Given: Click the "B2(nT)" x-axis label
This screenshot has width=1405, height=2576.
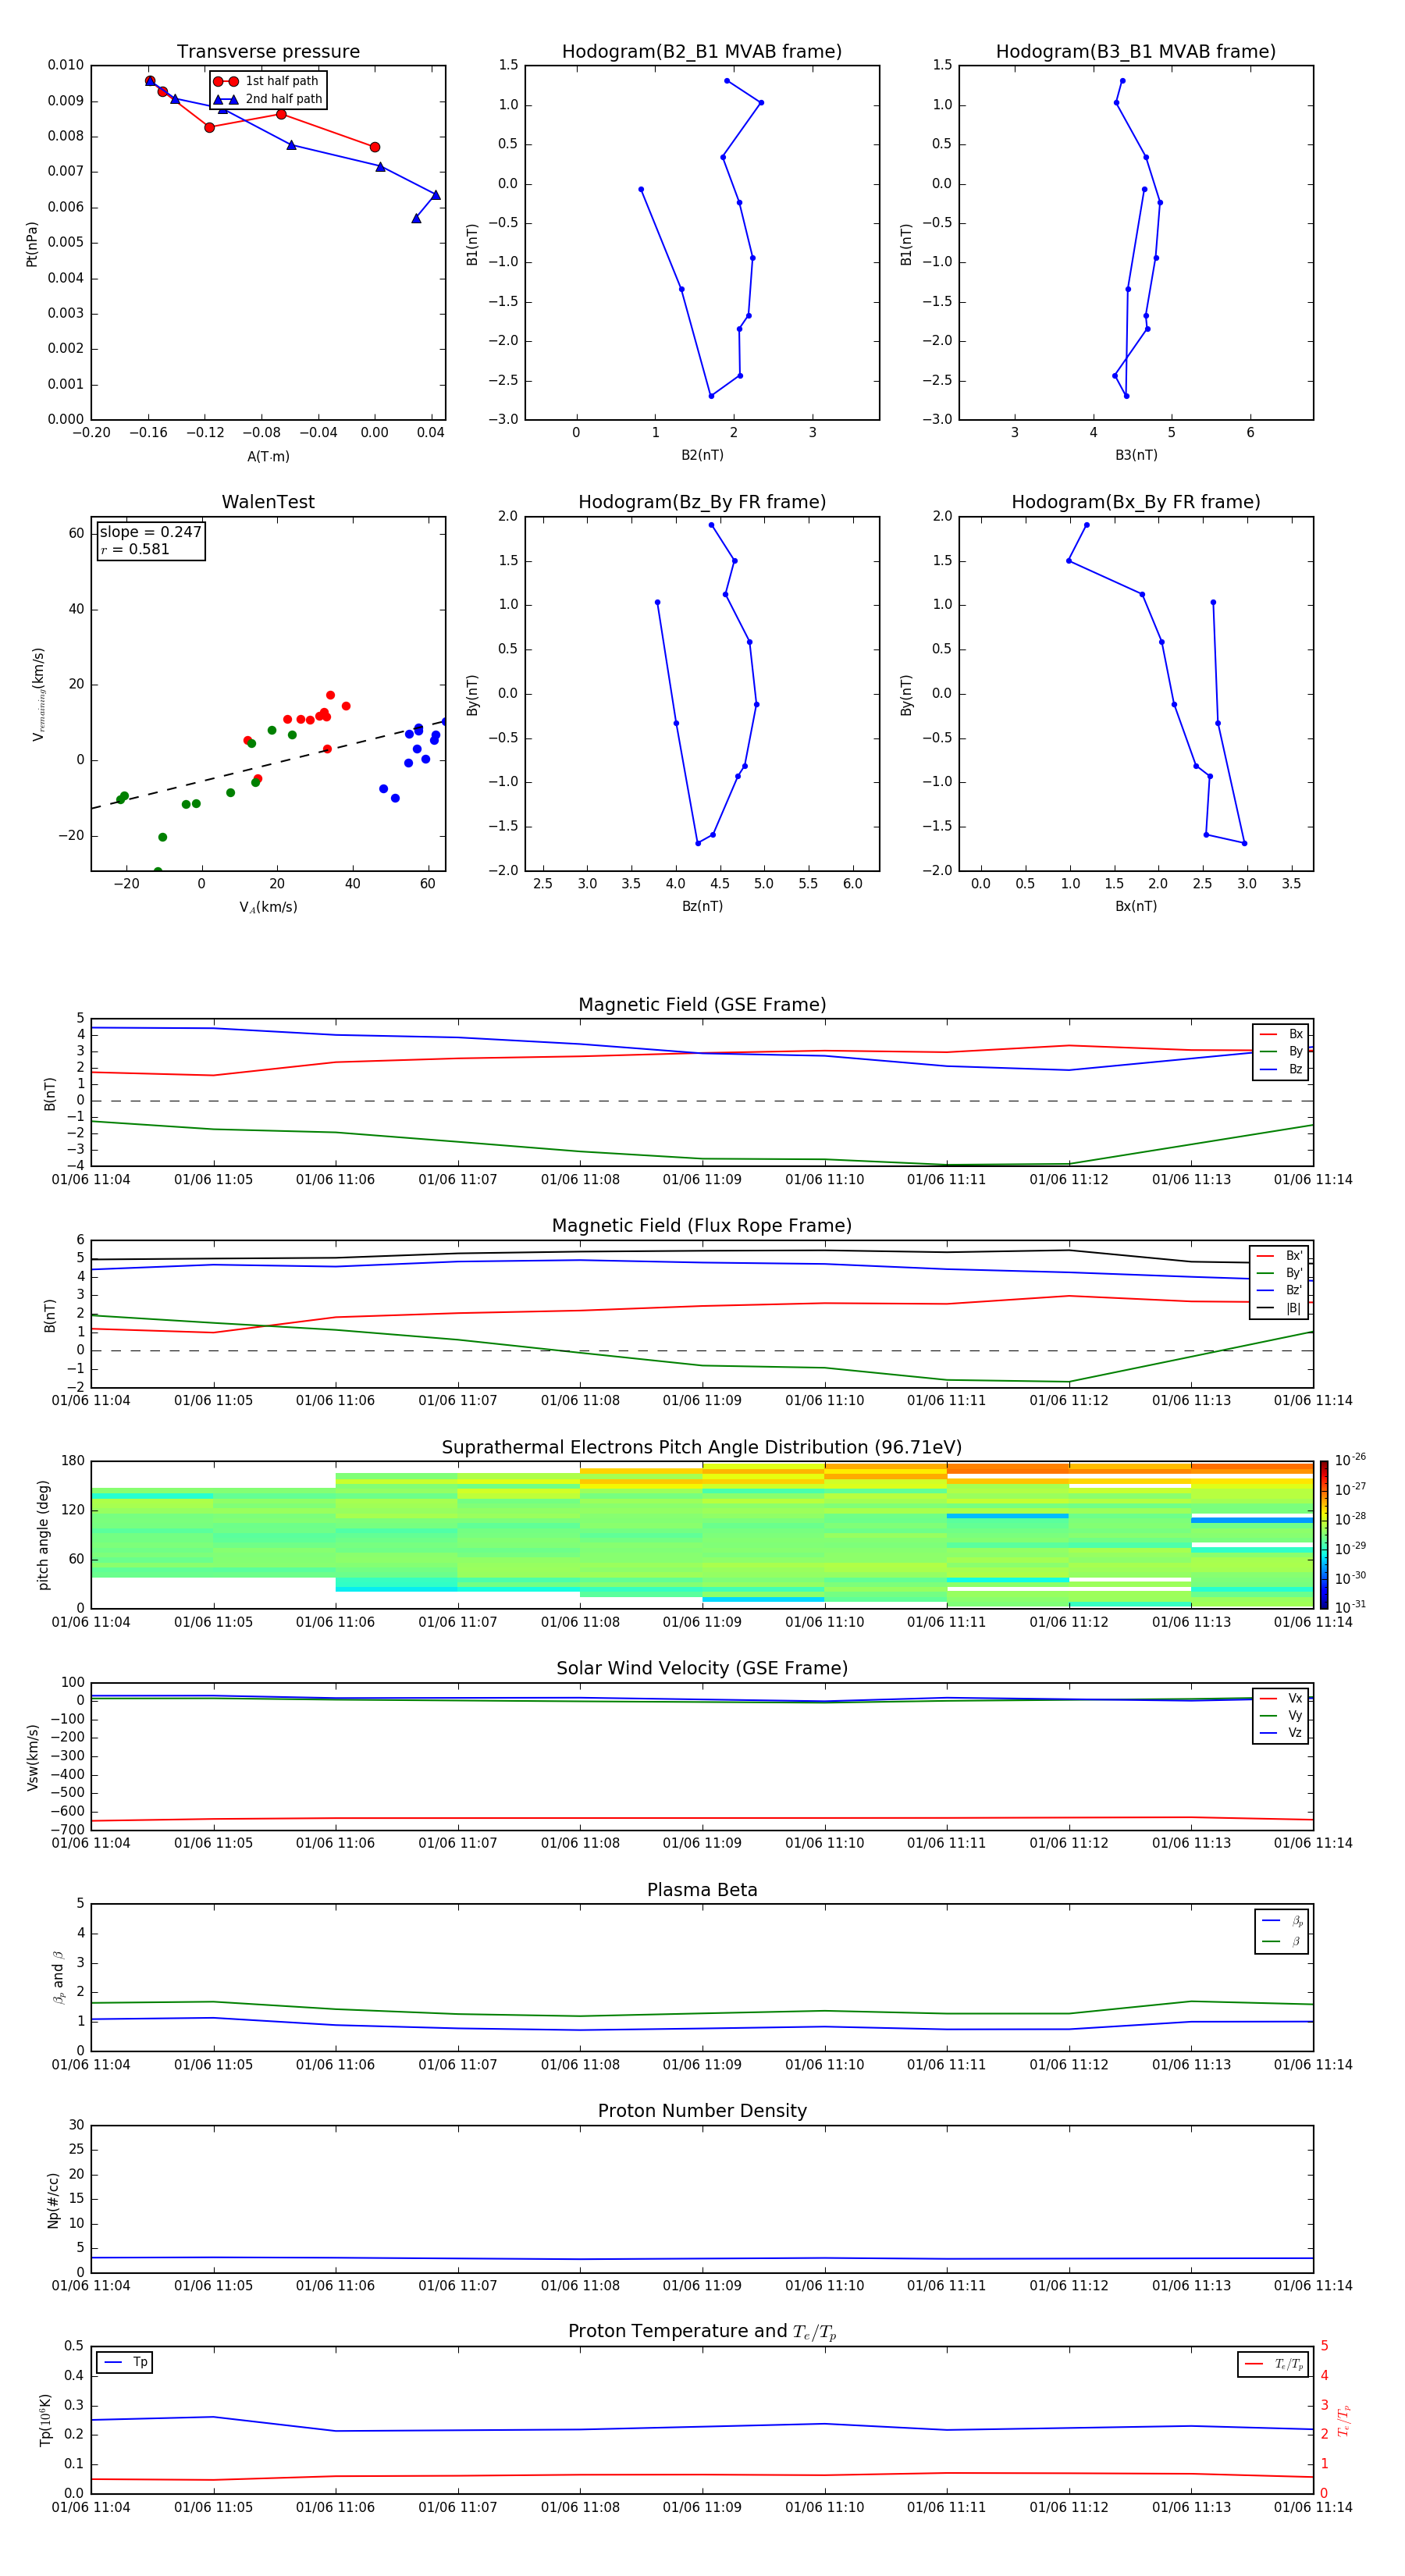Looking at the screenshot, I should pyautogui.click(x=702, y=455).
